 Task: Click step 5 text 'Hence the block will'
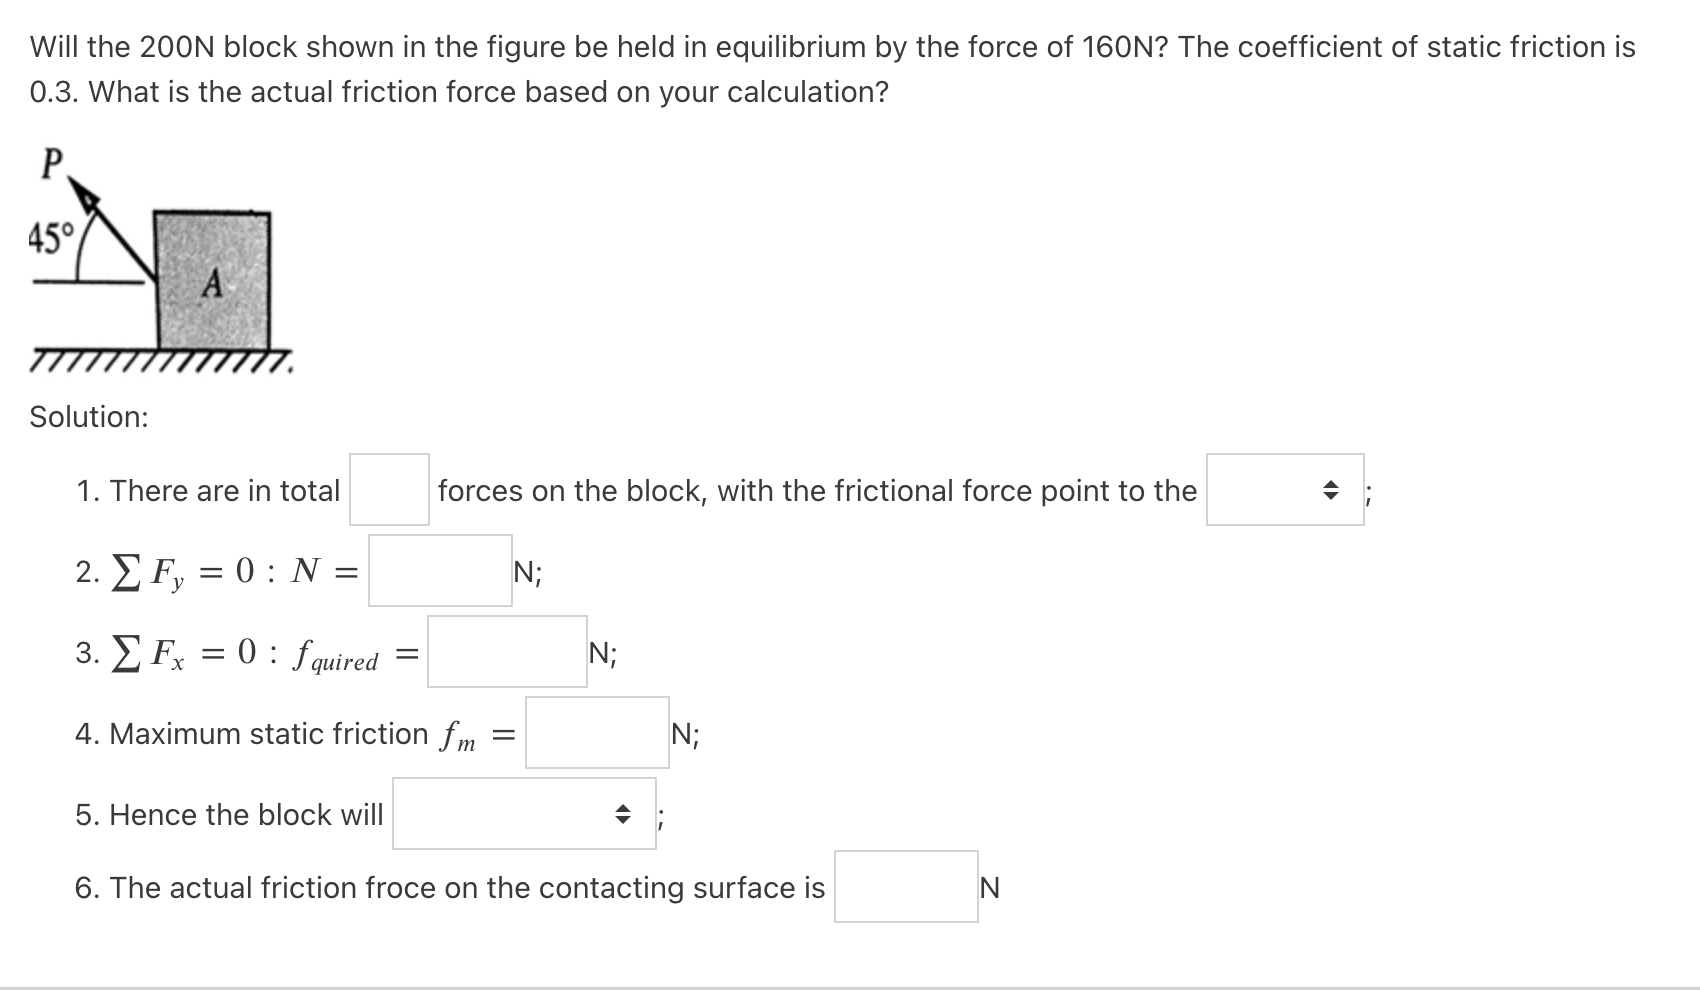pos(230,815)
